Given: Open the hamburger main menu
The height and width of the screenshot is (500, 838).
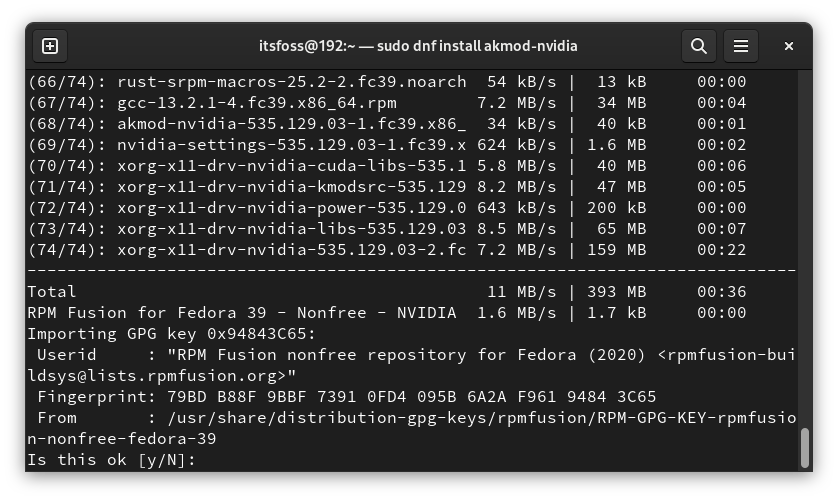Looking at the screenshot, I should tap(741, 46).
